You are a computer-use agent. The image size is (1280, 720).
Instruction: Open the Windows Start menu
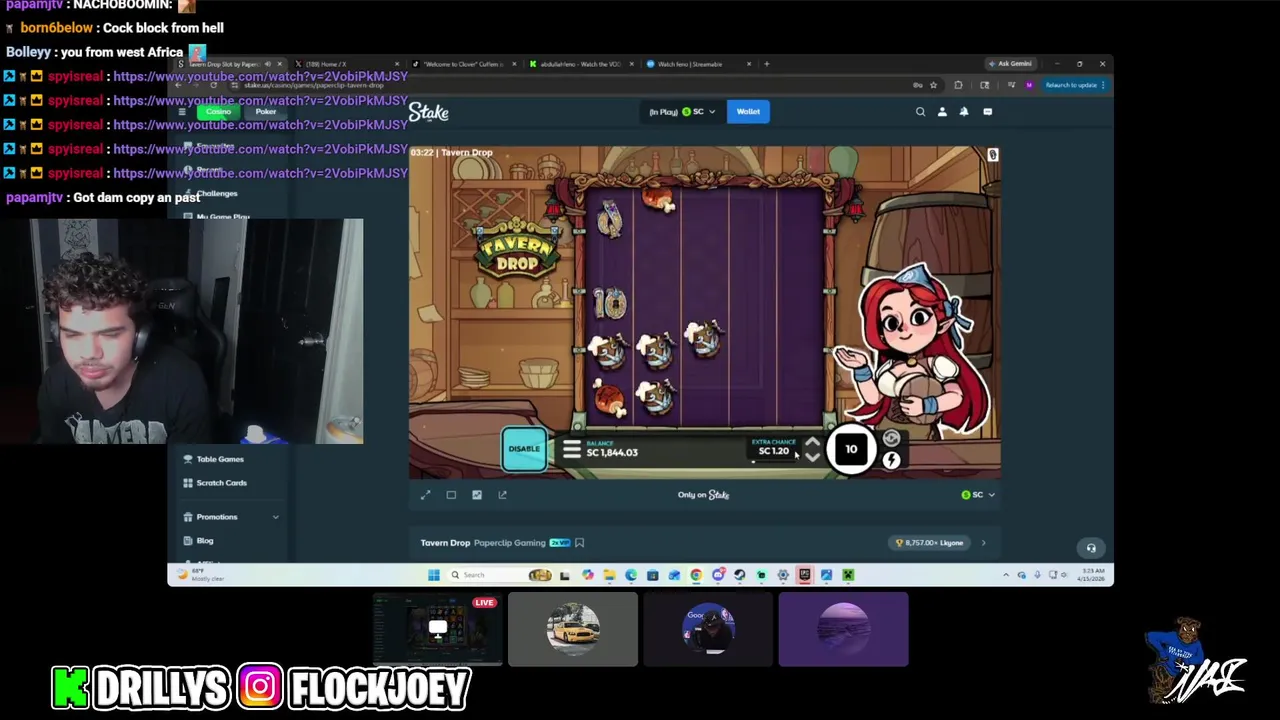pos(433,575)
